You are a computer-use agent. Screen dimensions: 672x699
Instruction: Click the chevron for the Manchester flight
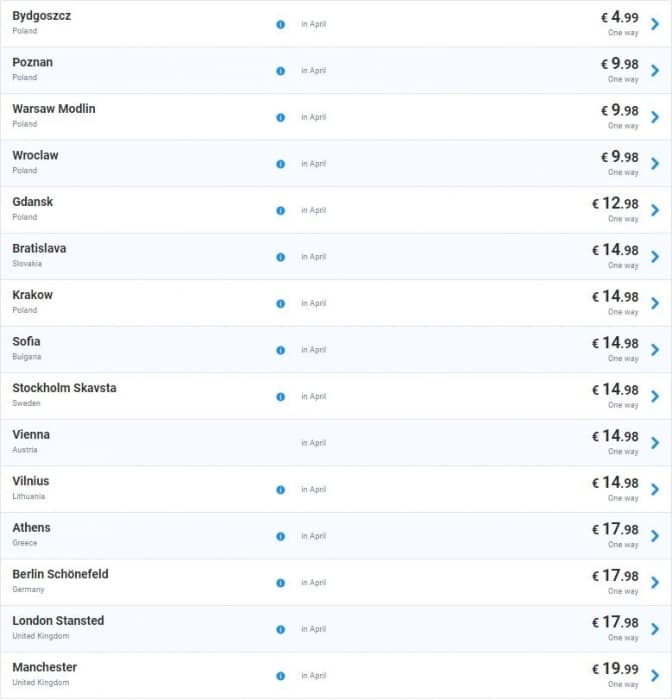655,675
